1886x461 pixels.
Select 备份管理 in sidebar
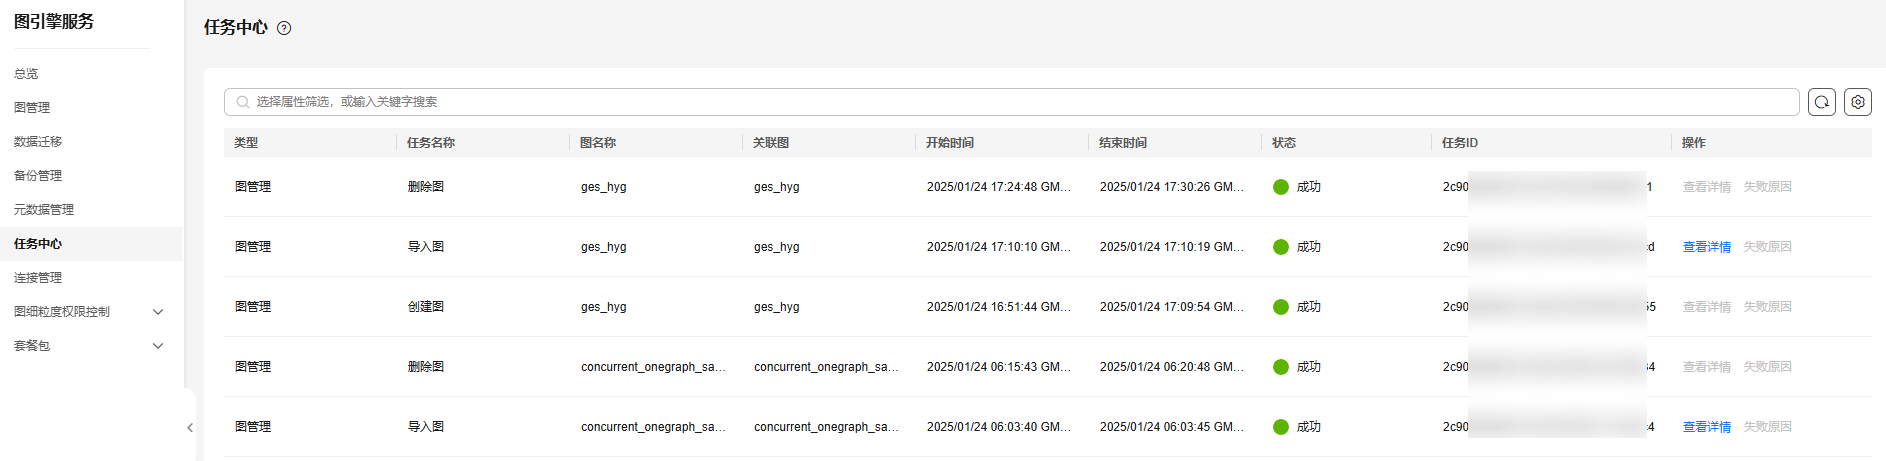click(x=38, y=176)
